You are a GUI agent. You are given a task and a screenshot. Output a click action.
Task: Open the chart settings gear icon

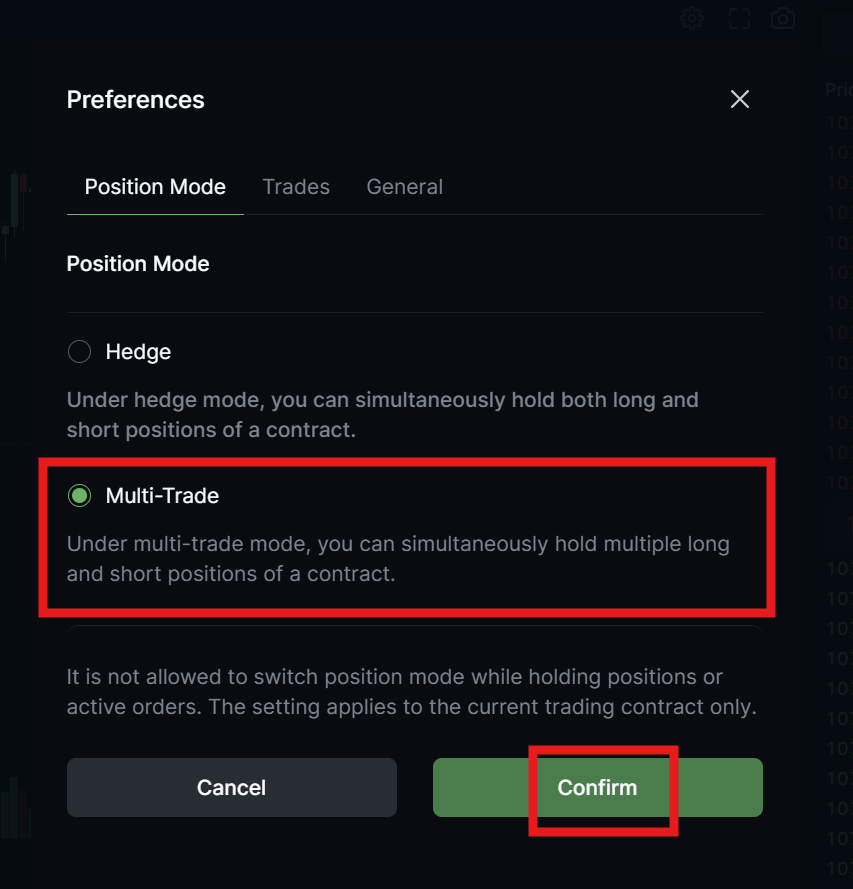(x=692, y=18)
